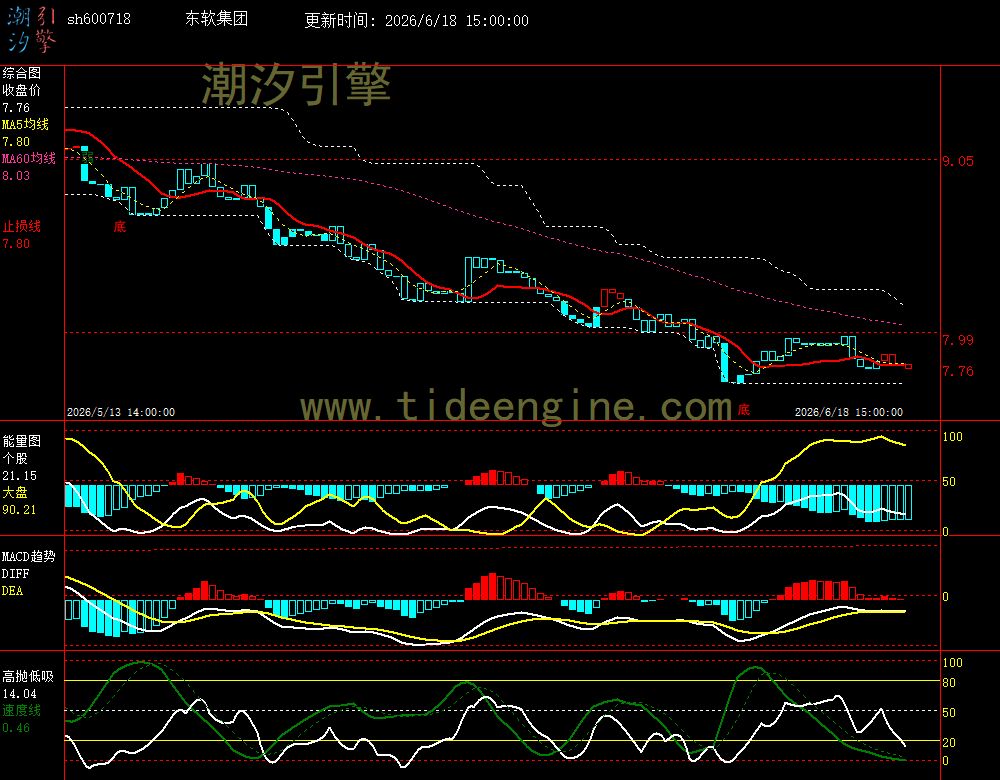Click the 7.99 price axis label
Viewport: 1000px width, 780px height.
click(x=958, y=340)
